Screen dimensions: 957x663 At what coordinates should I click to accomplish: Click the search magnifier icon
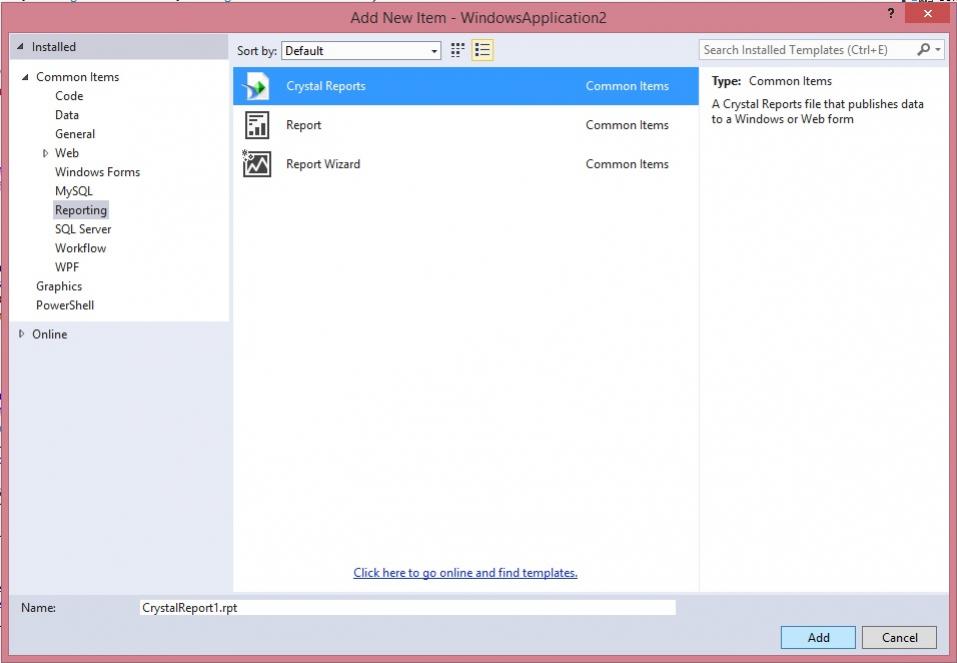(923, 49)
